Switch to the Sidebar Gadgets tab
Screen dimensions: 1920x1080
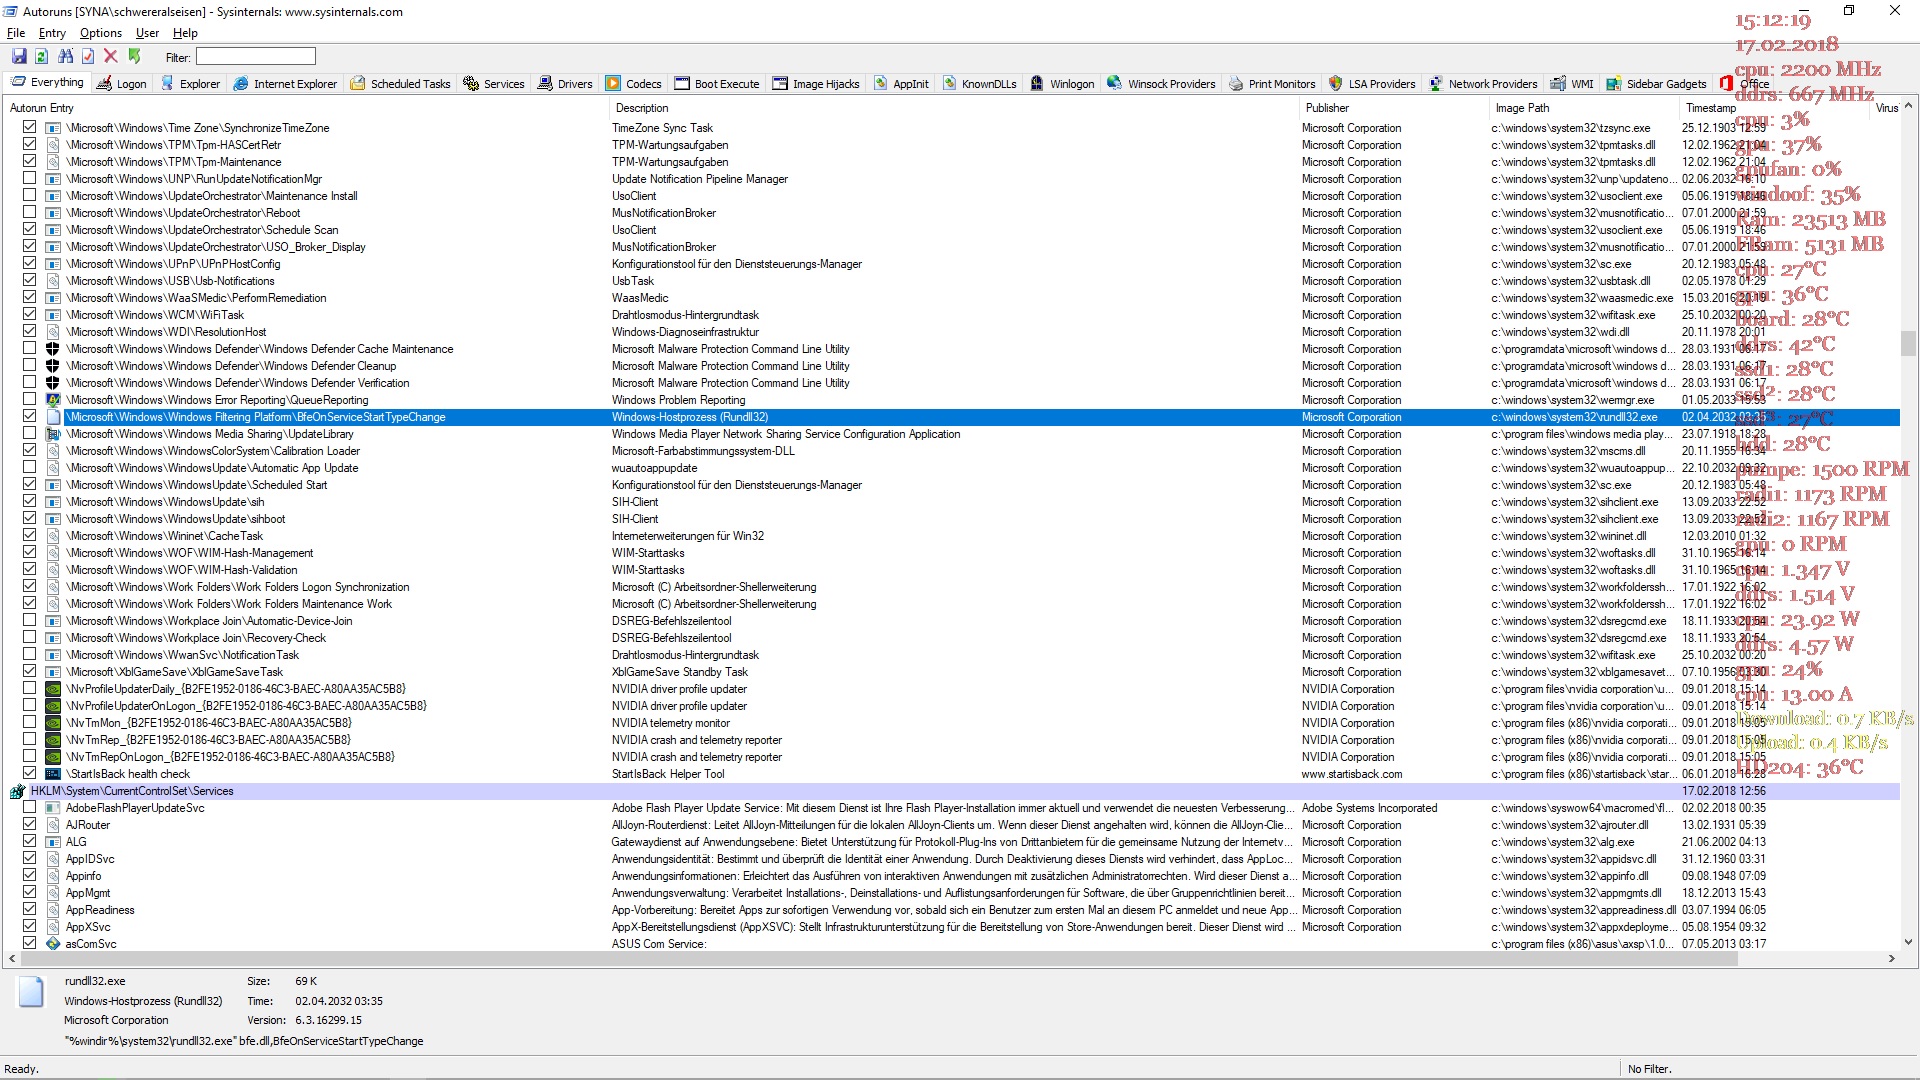[1657, 84]
